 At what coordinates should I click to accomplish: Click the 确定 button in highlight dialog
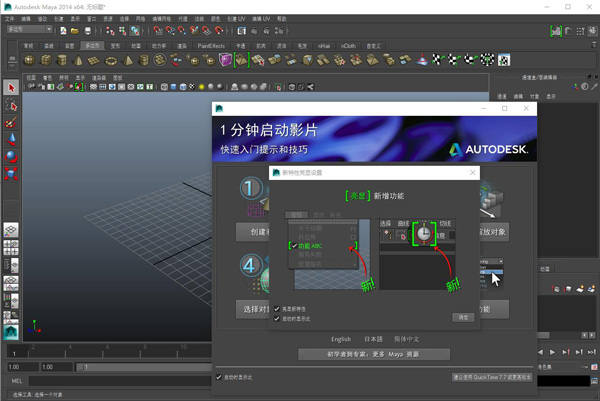[463, 317]
